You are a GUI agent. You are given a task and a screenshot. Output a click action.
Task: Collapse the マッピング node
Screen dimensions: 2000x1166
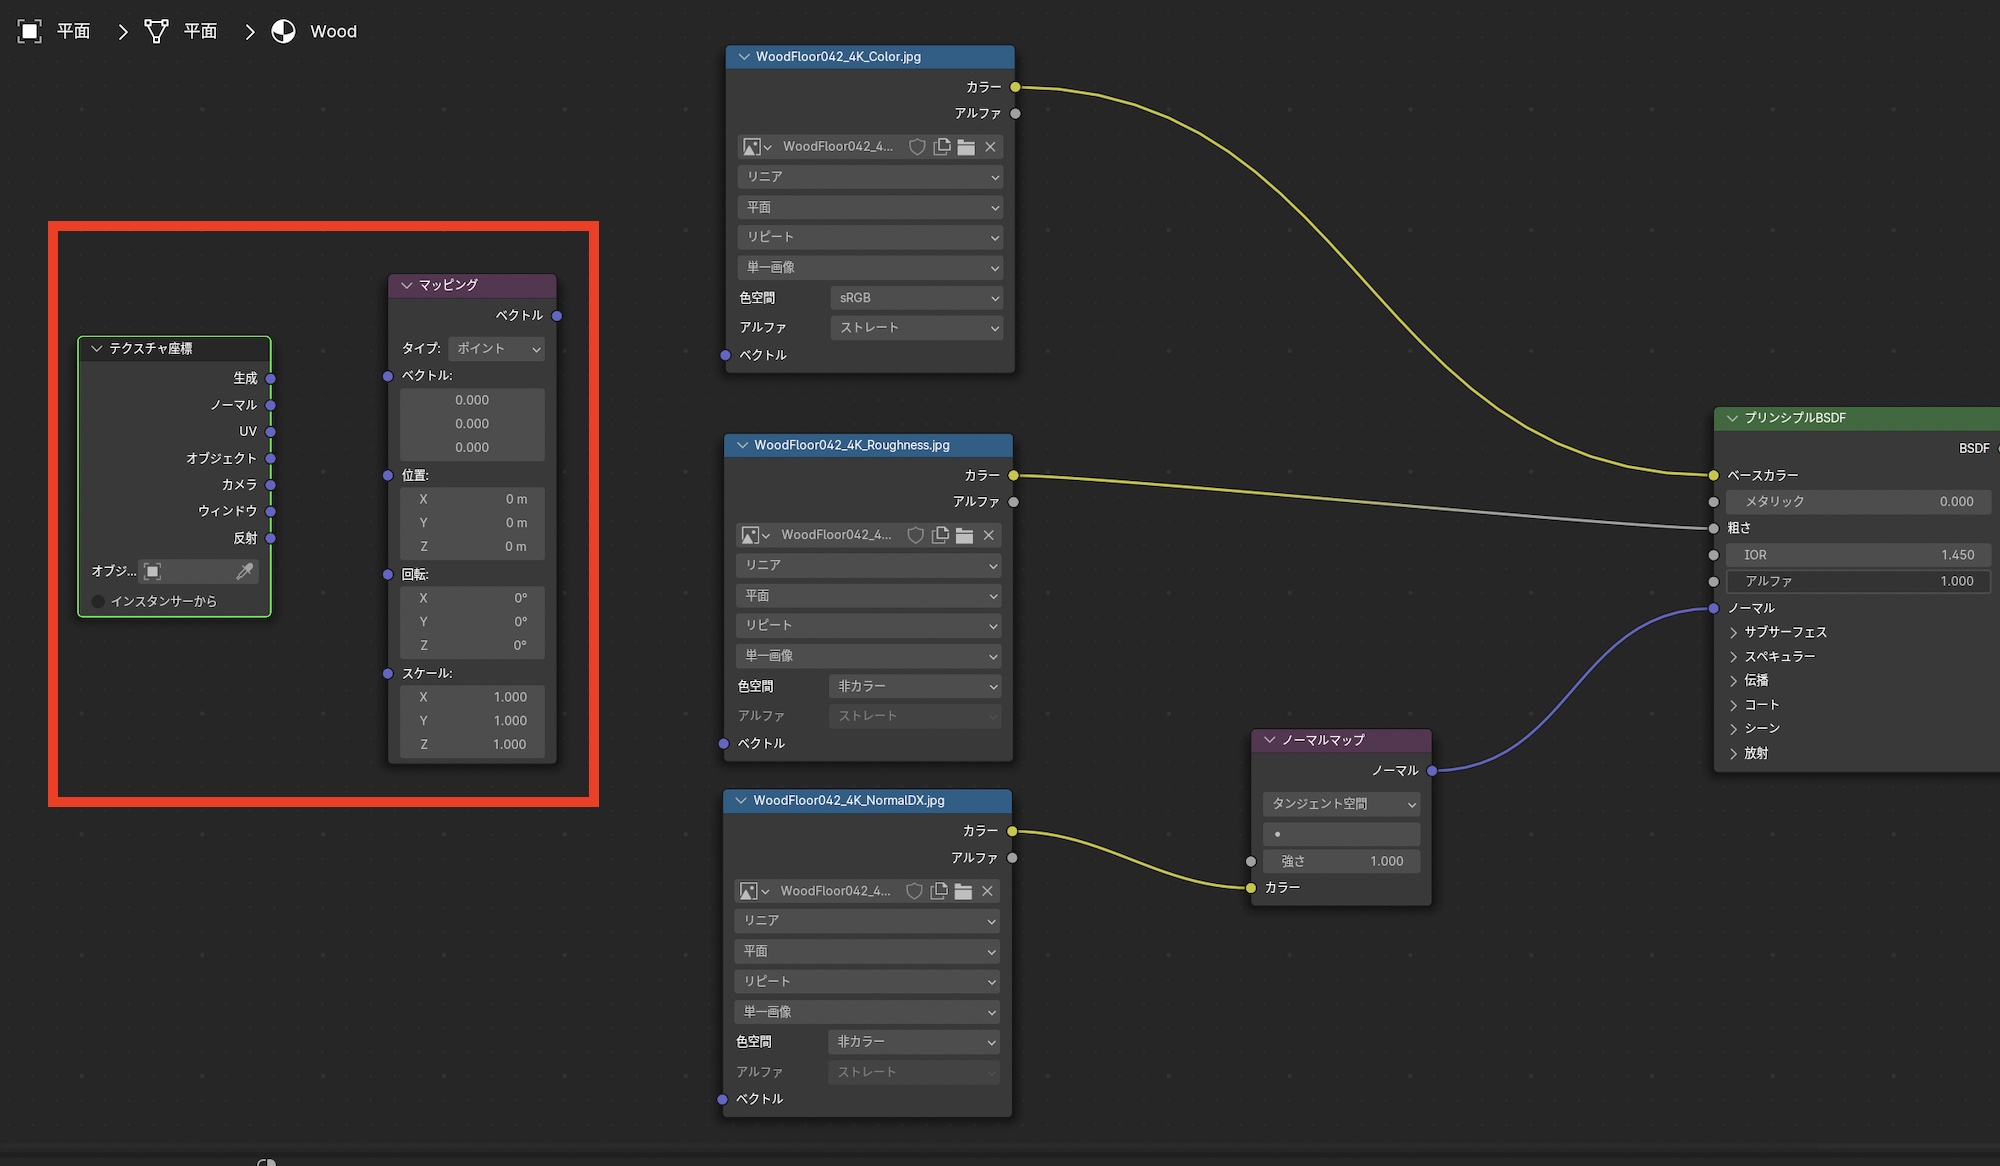(407, 285)
